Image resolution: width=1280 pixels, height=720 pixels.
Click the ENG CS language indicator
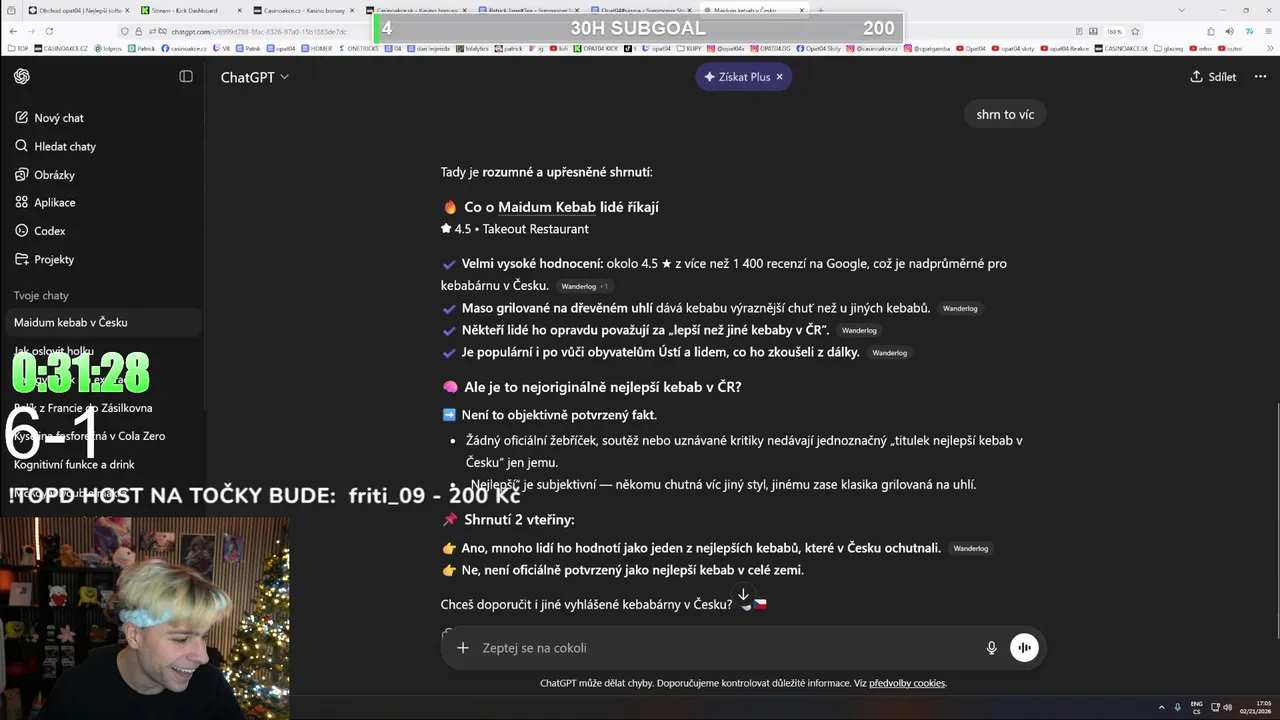1196,707
